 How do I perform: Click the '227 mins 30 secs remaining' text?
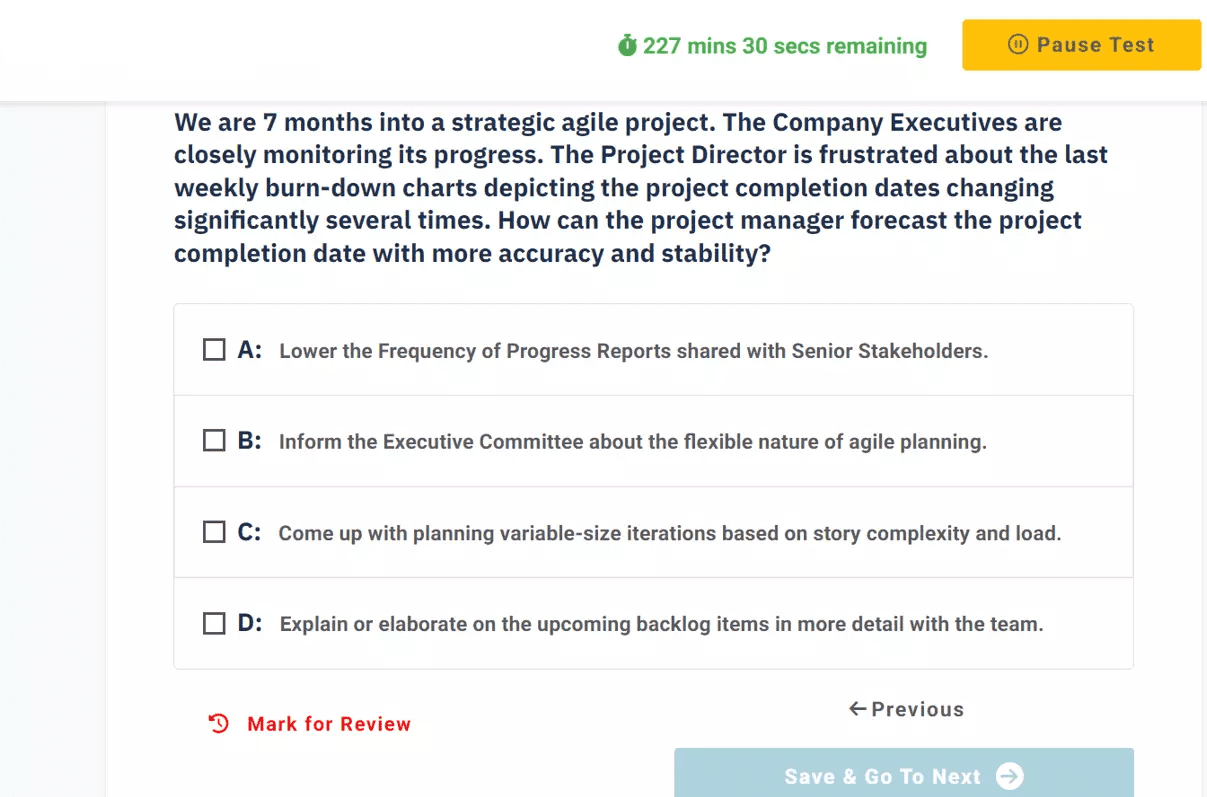pos(785,46)
